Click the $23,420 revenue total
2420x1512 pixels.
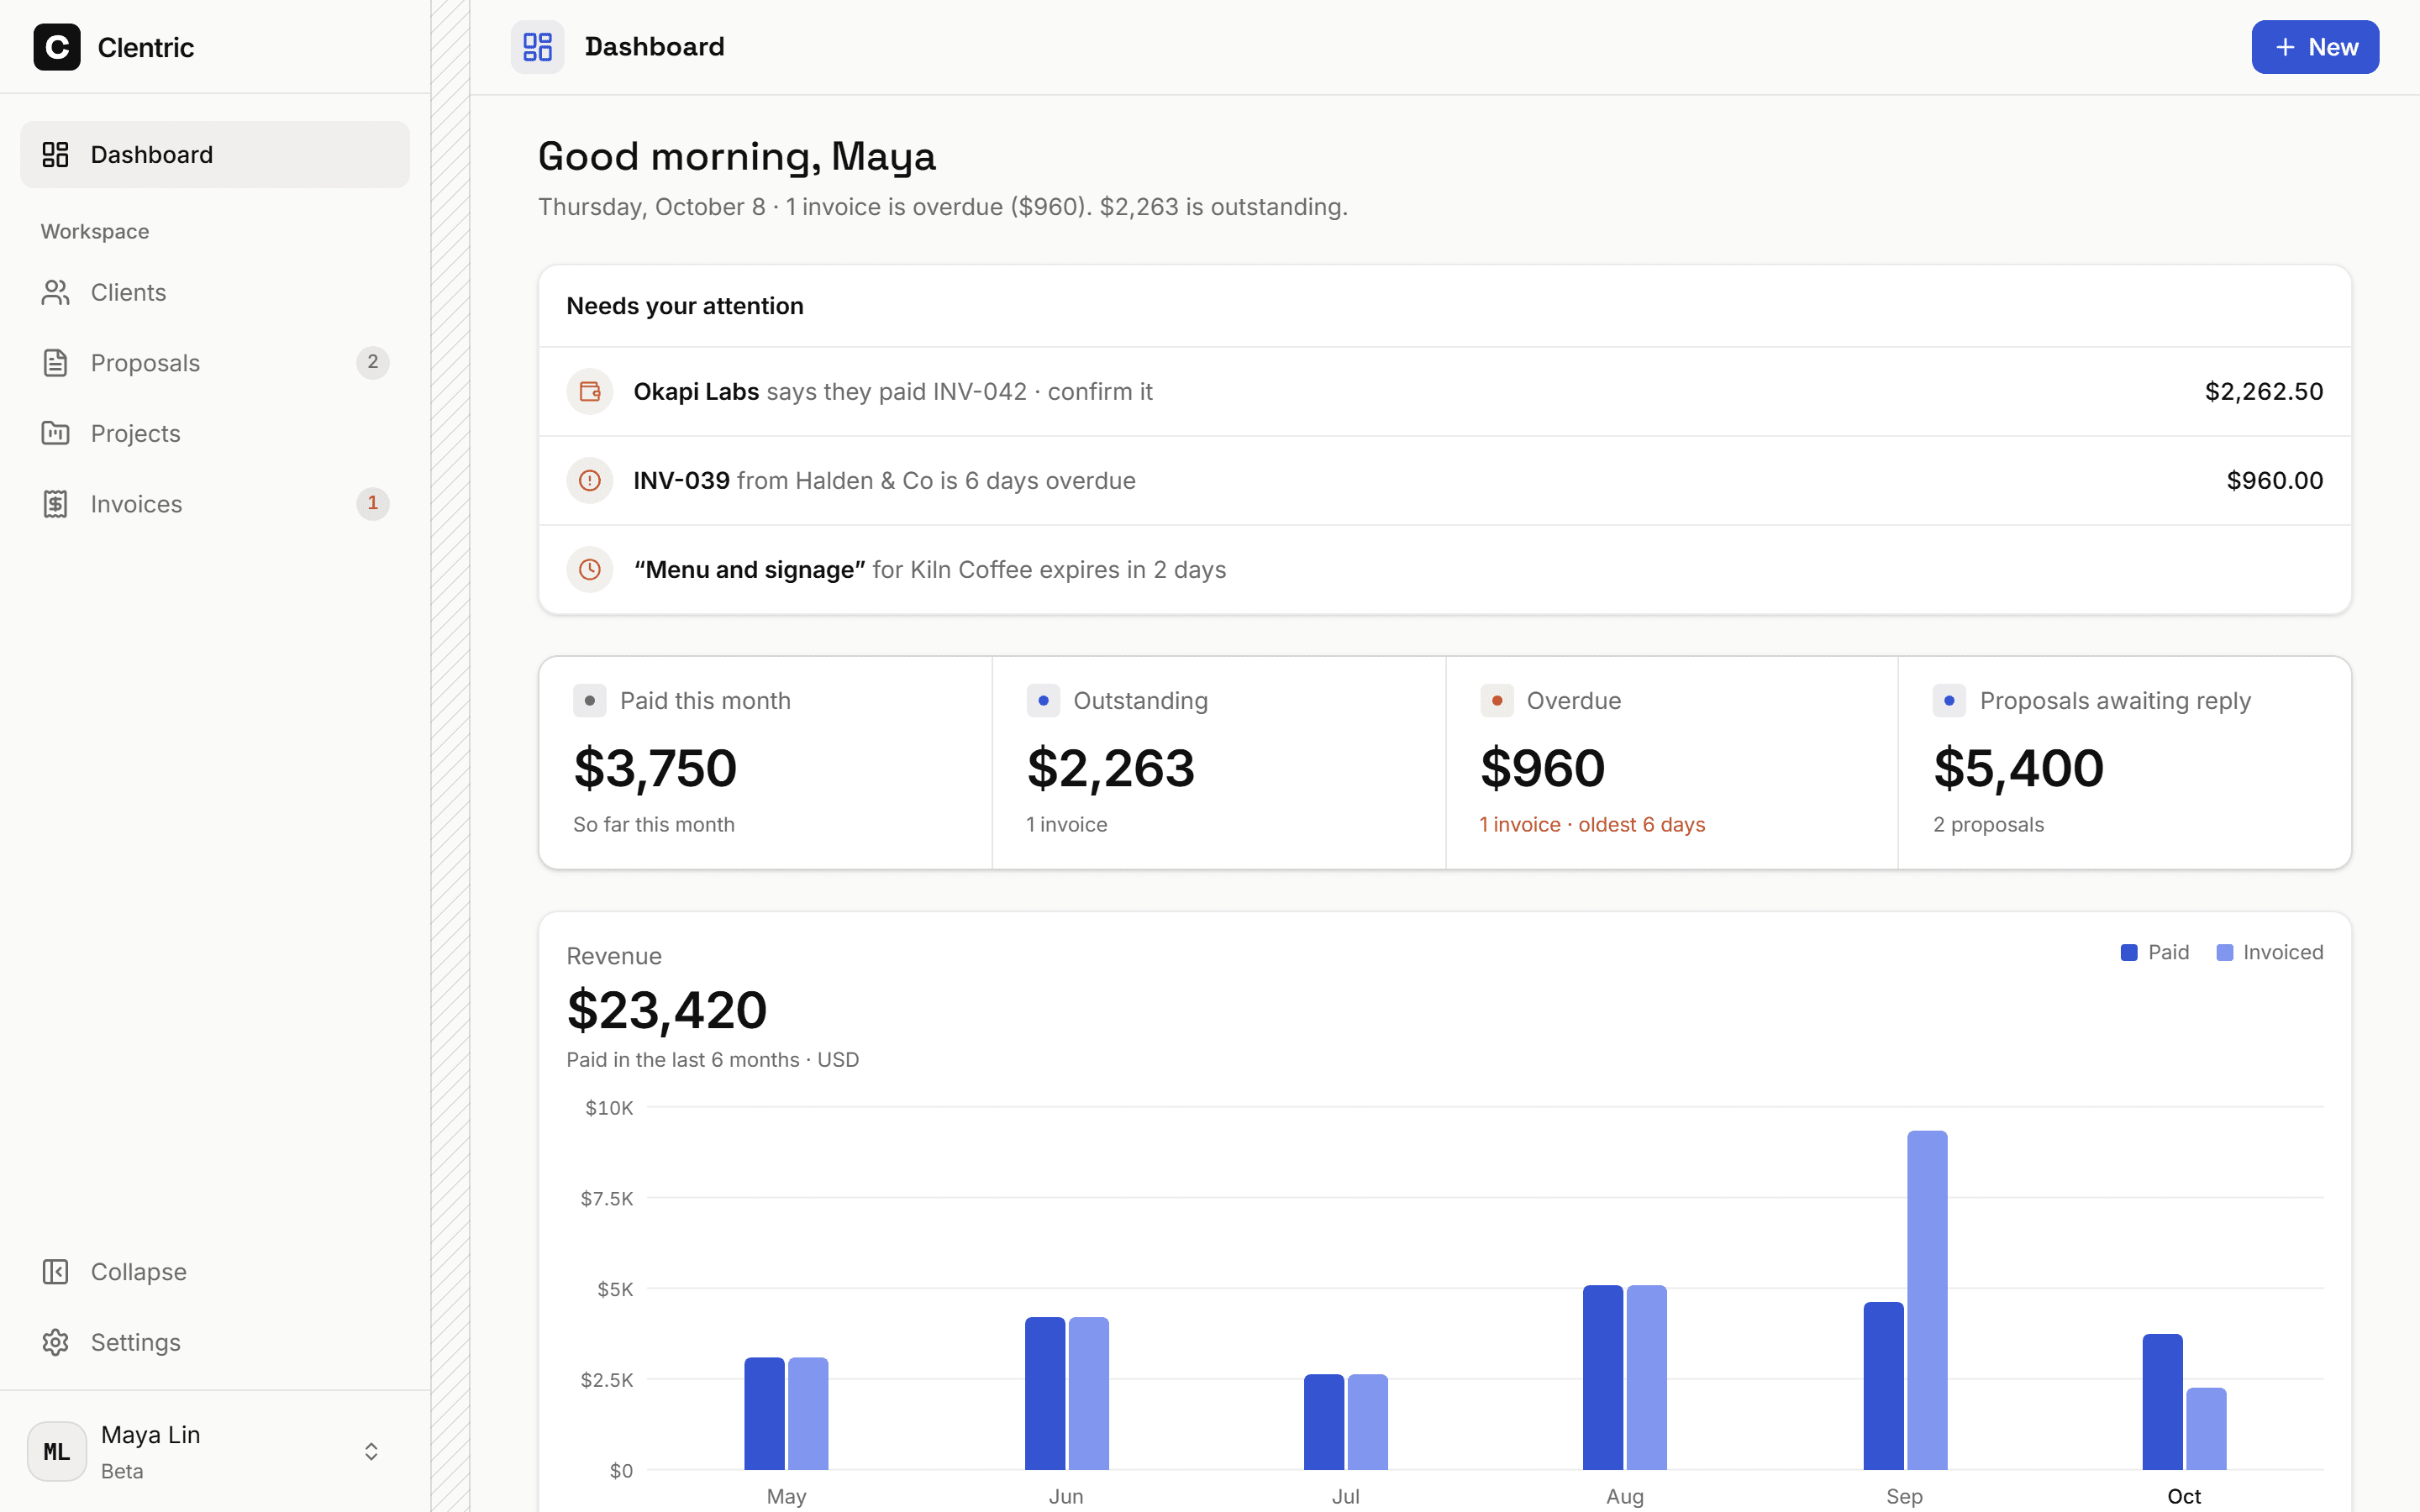667,1010
